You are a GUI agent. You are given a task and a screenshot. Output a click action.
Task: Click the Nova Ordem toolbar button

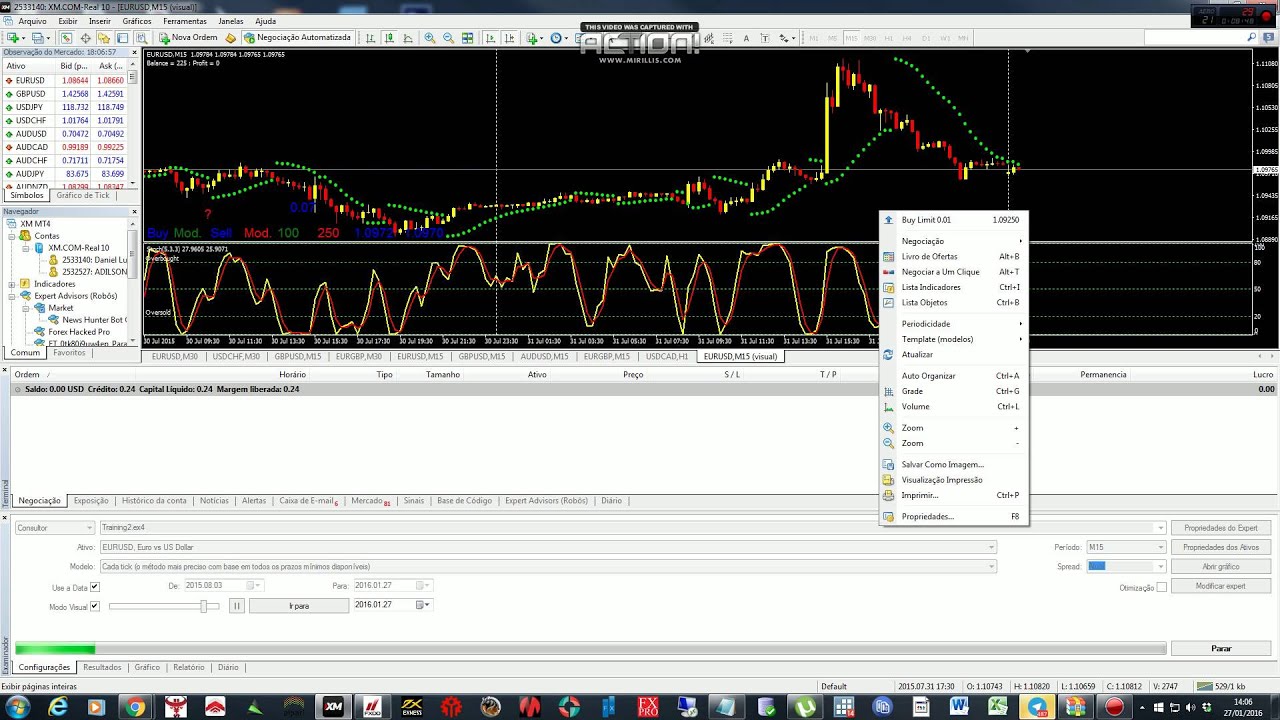187,38
